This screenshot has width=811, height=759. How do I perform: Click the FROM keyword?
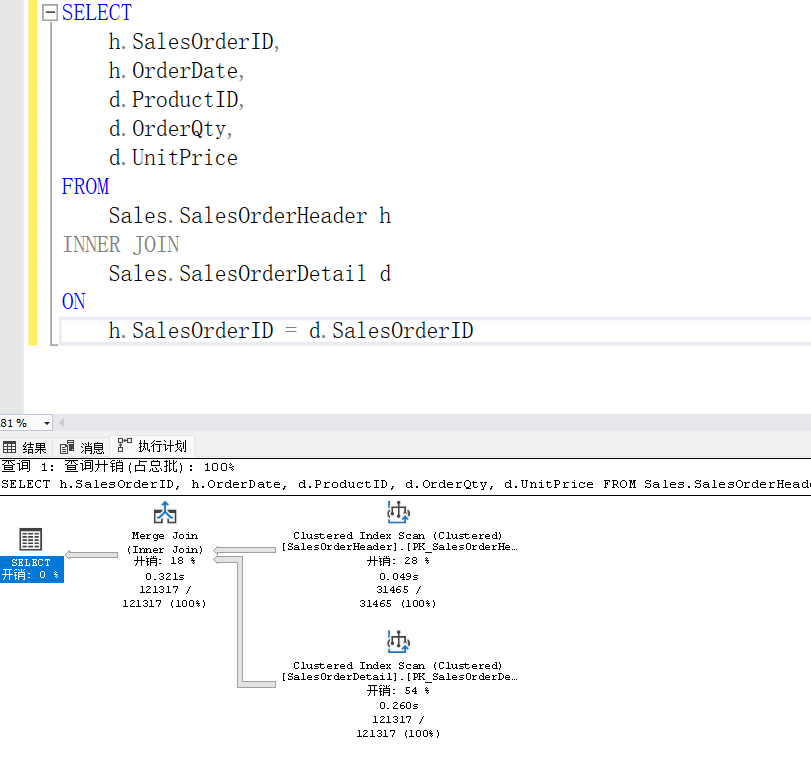85,187
